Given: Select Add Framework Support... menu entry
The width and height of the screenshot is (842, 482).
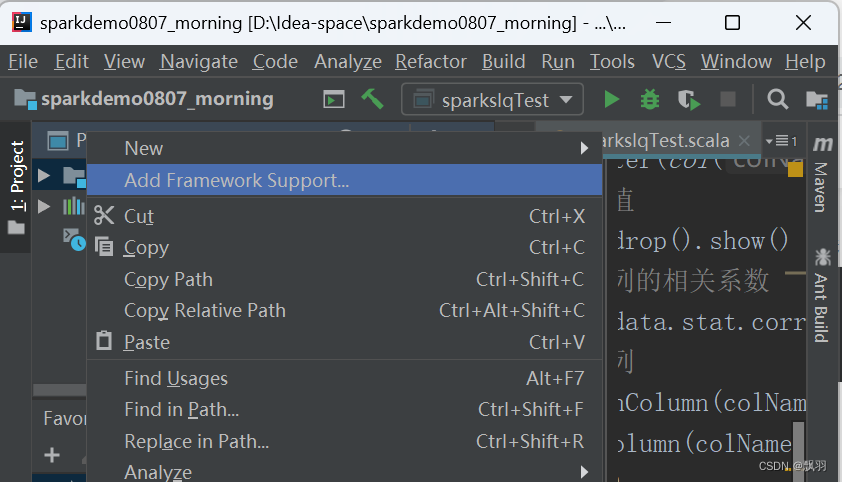Looking at the screenshot, I should point(344,180).
